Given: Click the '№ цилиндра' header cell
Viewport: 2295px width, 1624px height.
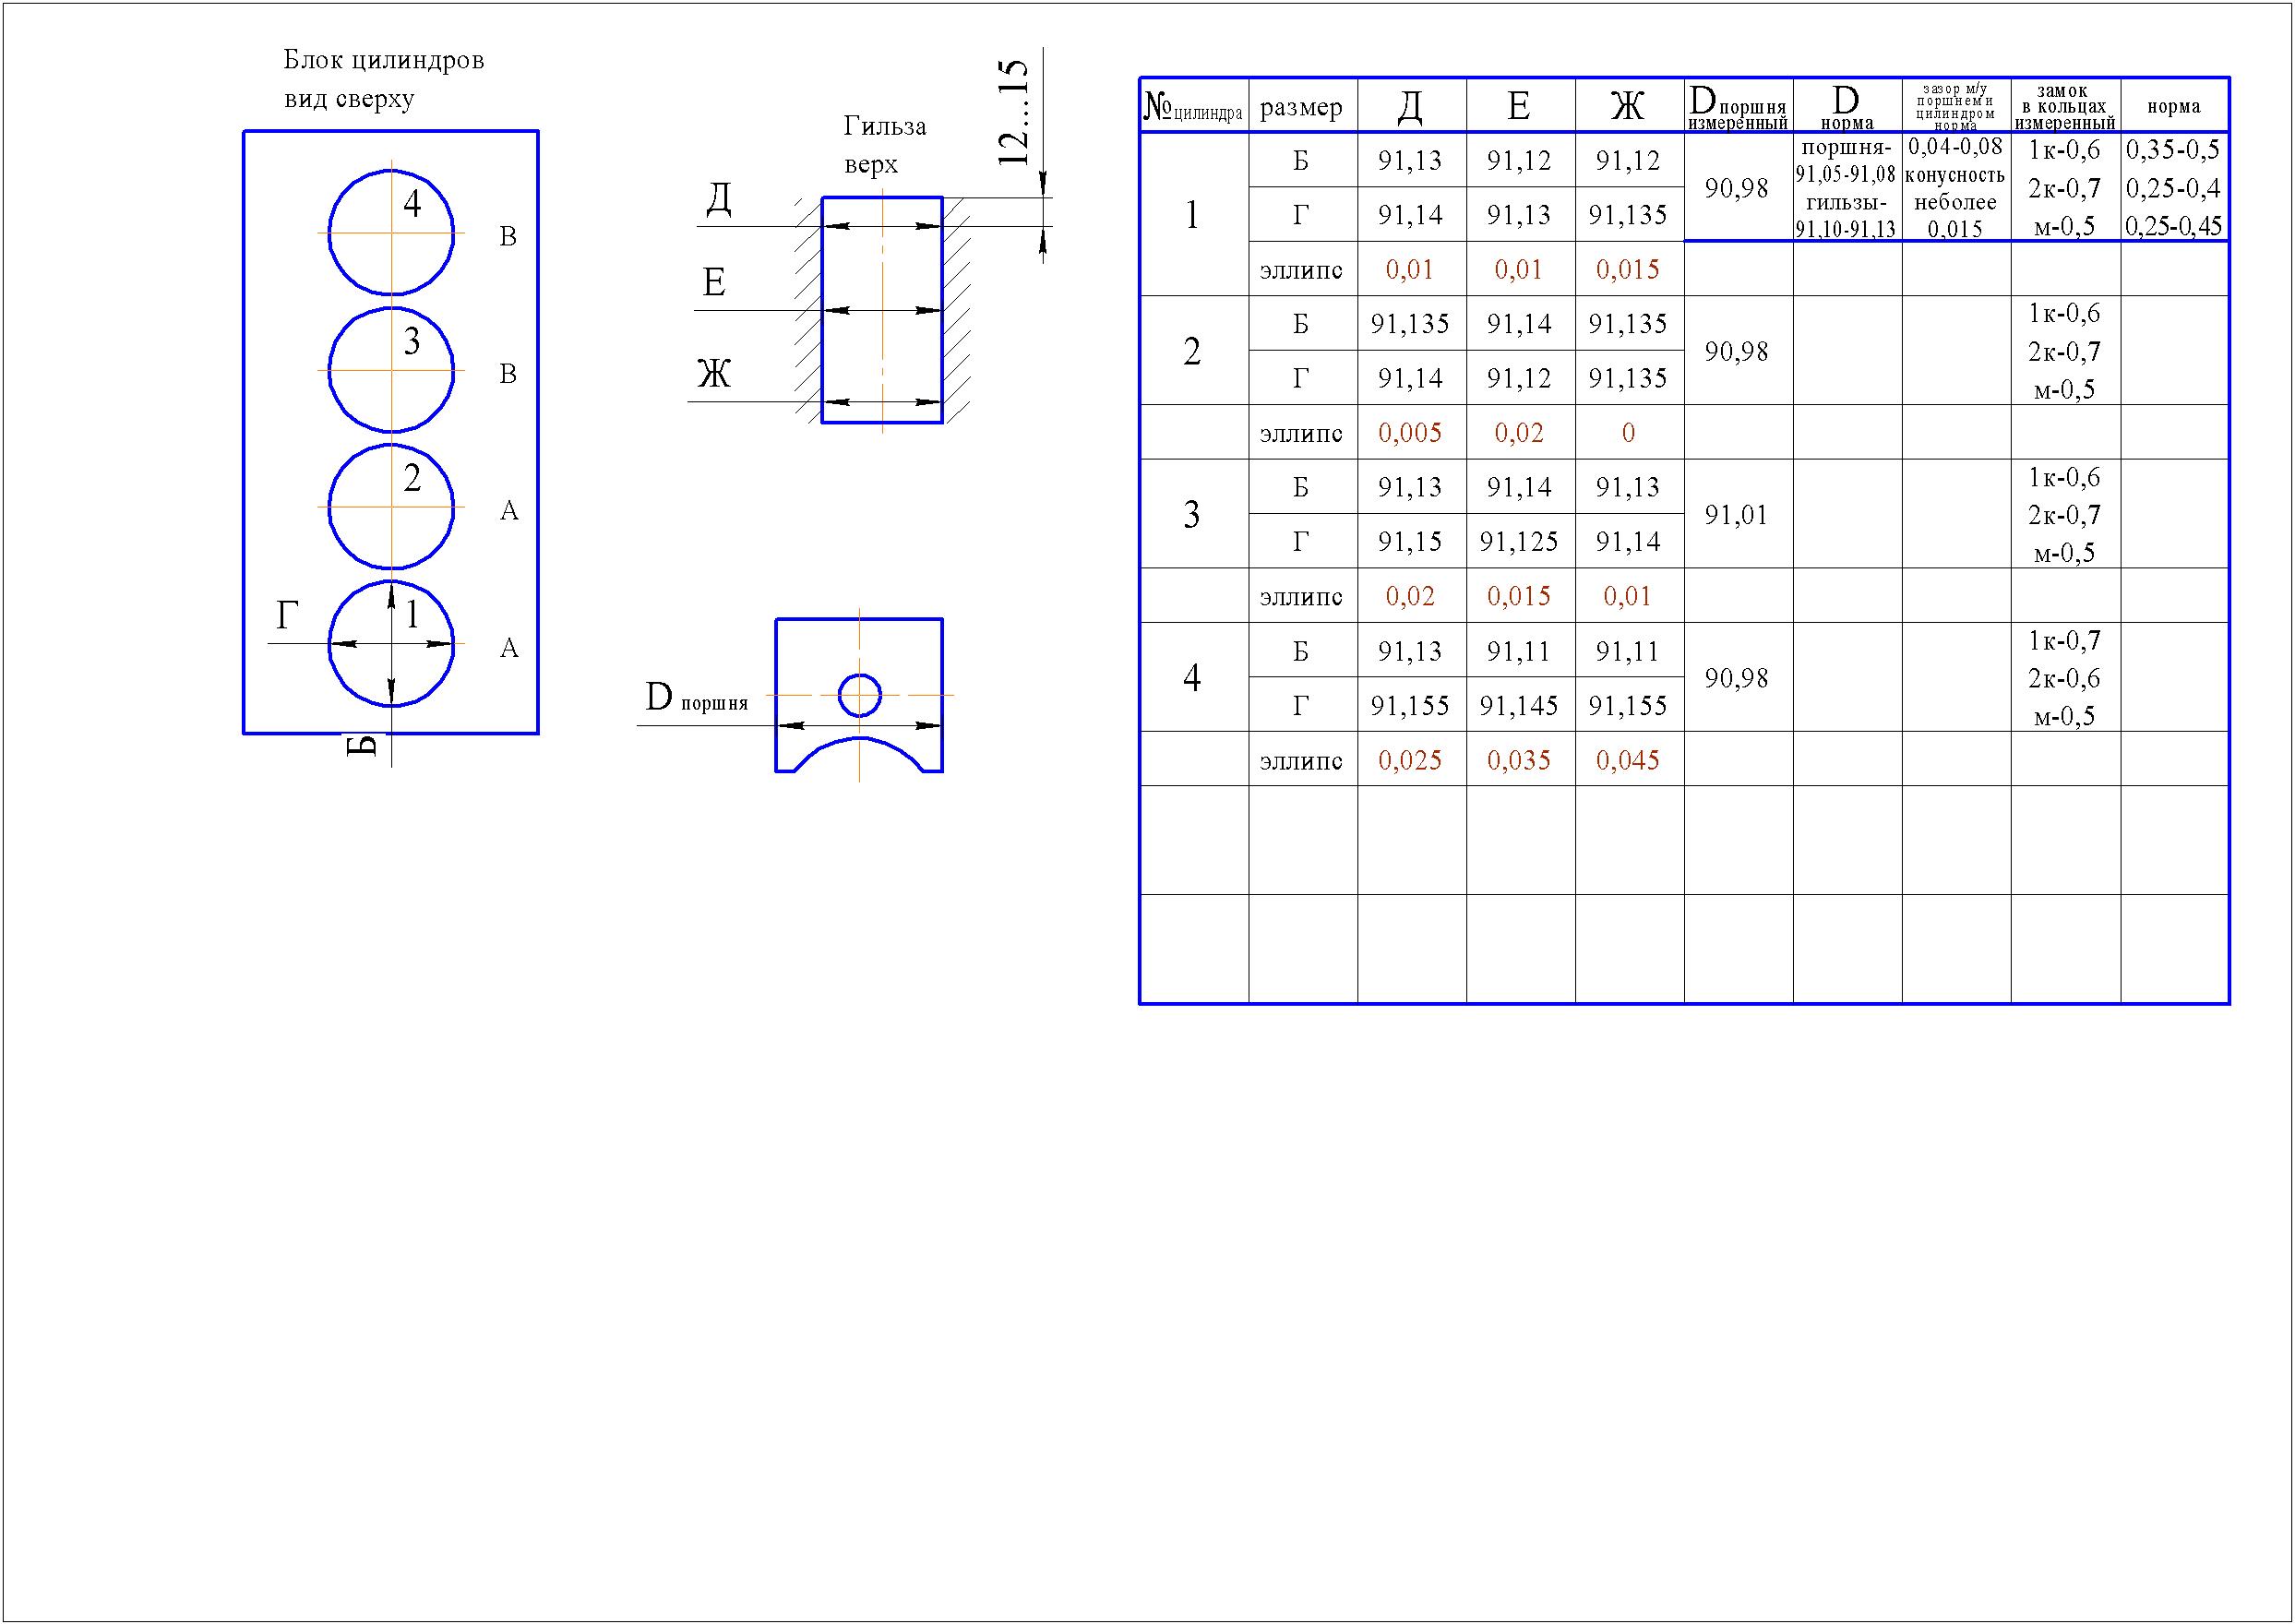Looking at the screenshot, I should [x=1193, y=107].
